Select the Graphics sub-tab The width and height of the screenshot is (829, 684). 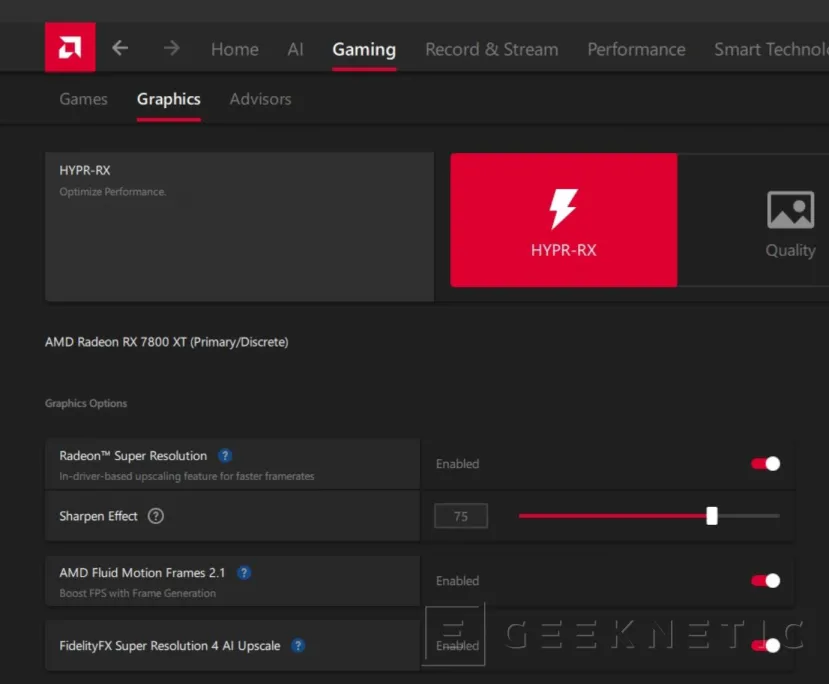(169, 99)
